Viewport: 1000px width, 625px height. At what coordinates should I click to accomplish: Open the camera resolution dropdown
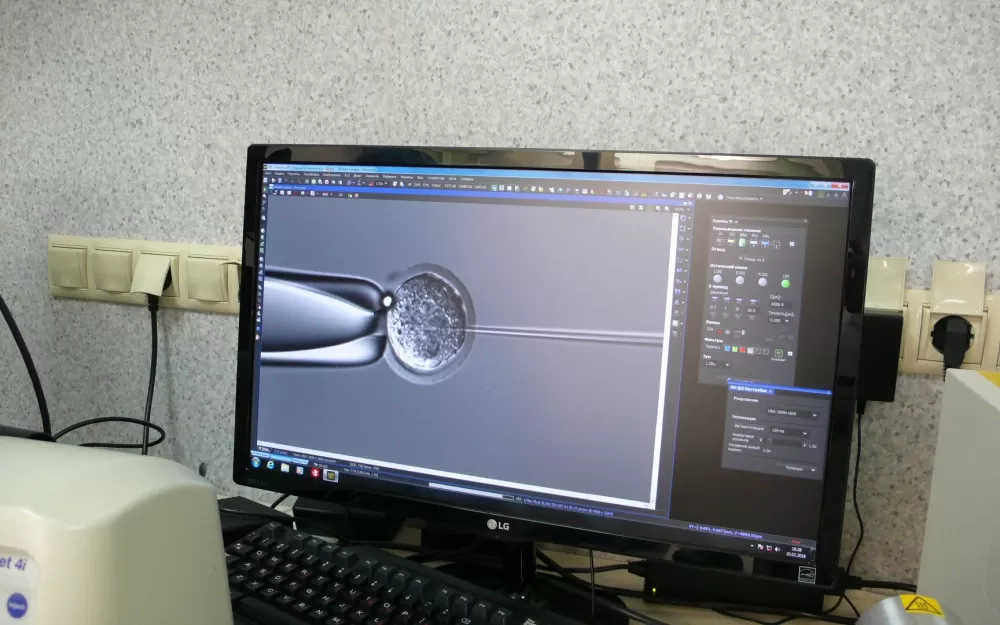click(x=793, y=414)
